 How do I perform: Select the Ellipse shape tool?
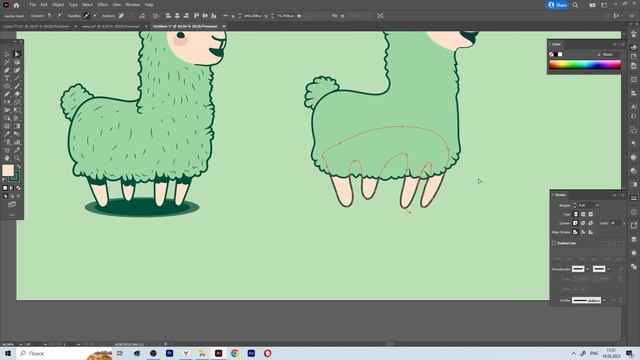pyautogui.click(x=7, y=86)
